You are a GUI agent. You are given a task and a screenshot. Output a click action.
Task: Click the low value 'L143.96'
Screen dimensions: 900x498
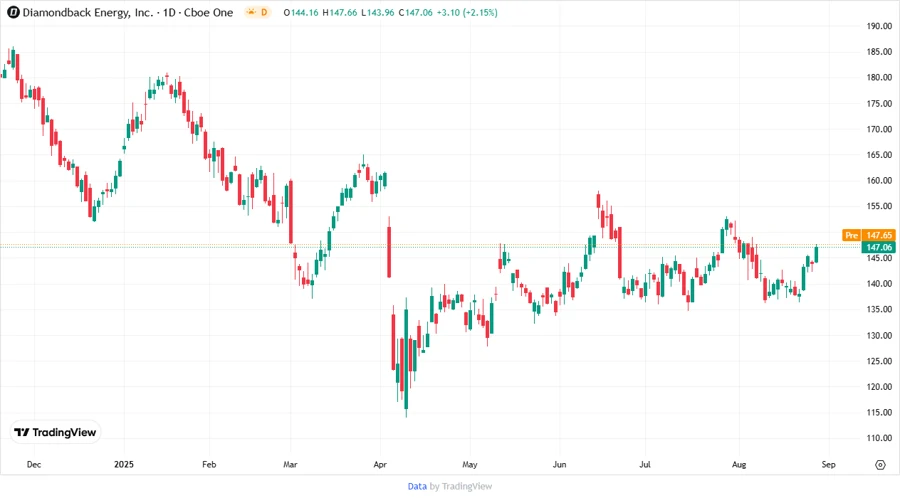pyautogui.click(x=378, y=12)
